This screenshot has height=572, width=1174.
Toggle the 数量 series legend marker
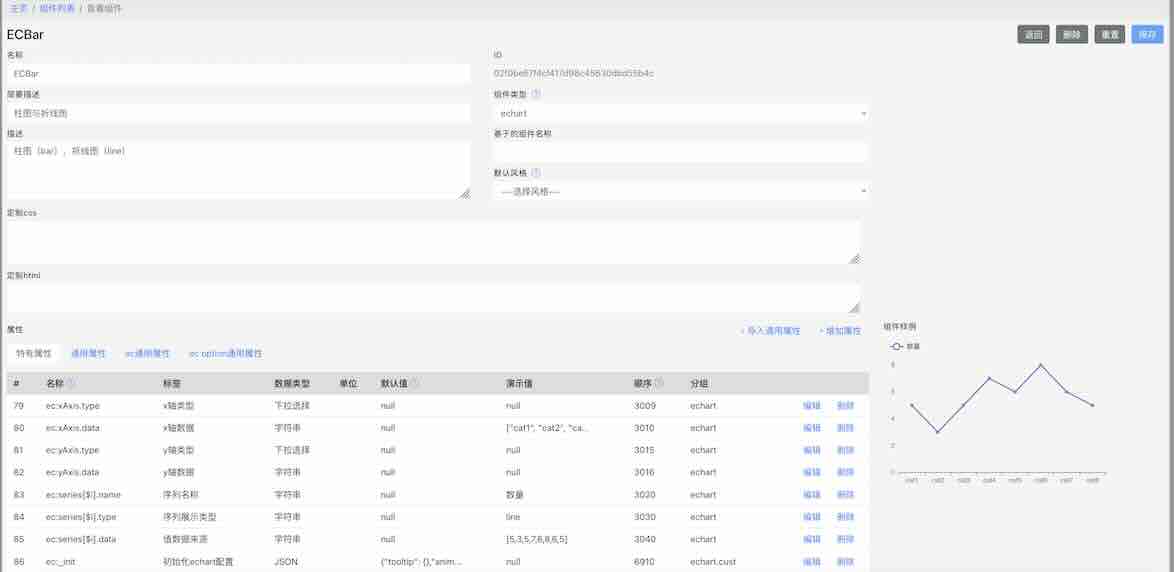point(897,346)
